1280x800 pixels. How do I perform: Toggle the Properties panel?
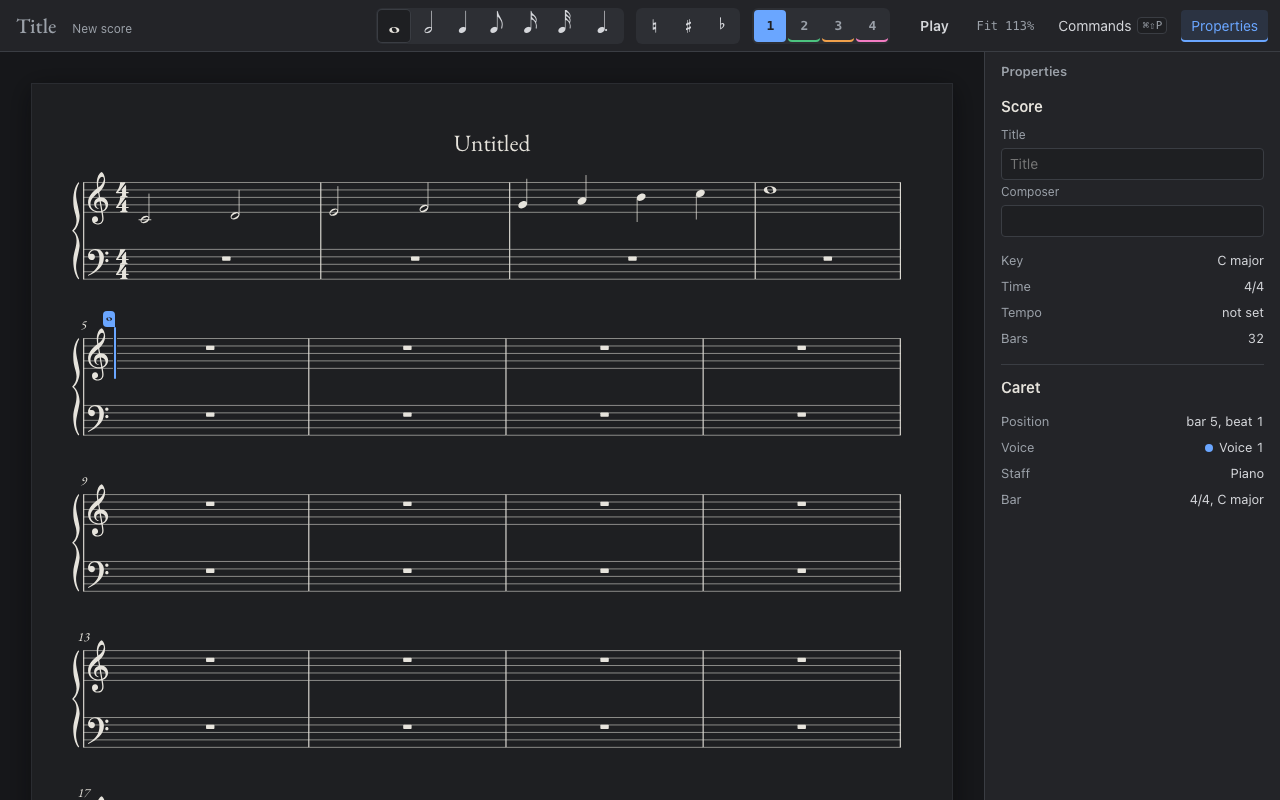[1224, 26]
